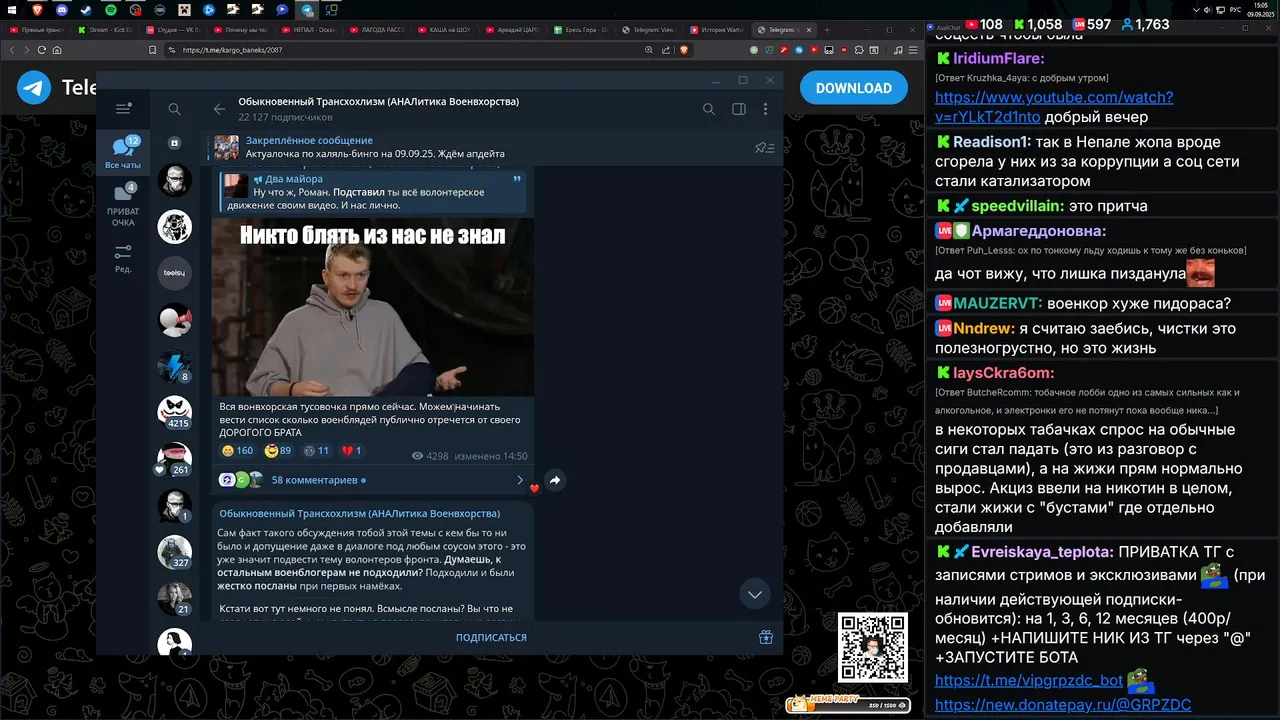Click the bookmark icon left of URL
This screenshot has width=1280, height=720.
point(152,50)
